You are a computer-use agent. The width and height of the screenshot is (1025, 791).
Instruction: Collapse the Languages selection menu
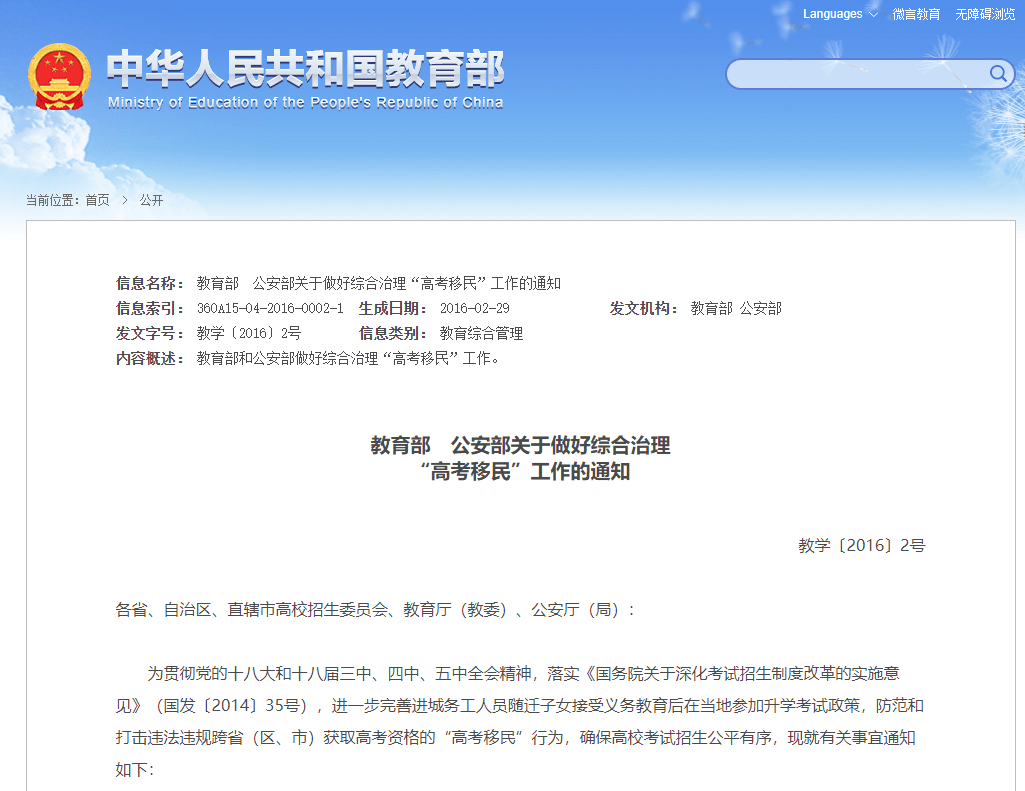click(x=833, y=14)
